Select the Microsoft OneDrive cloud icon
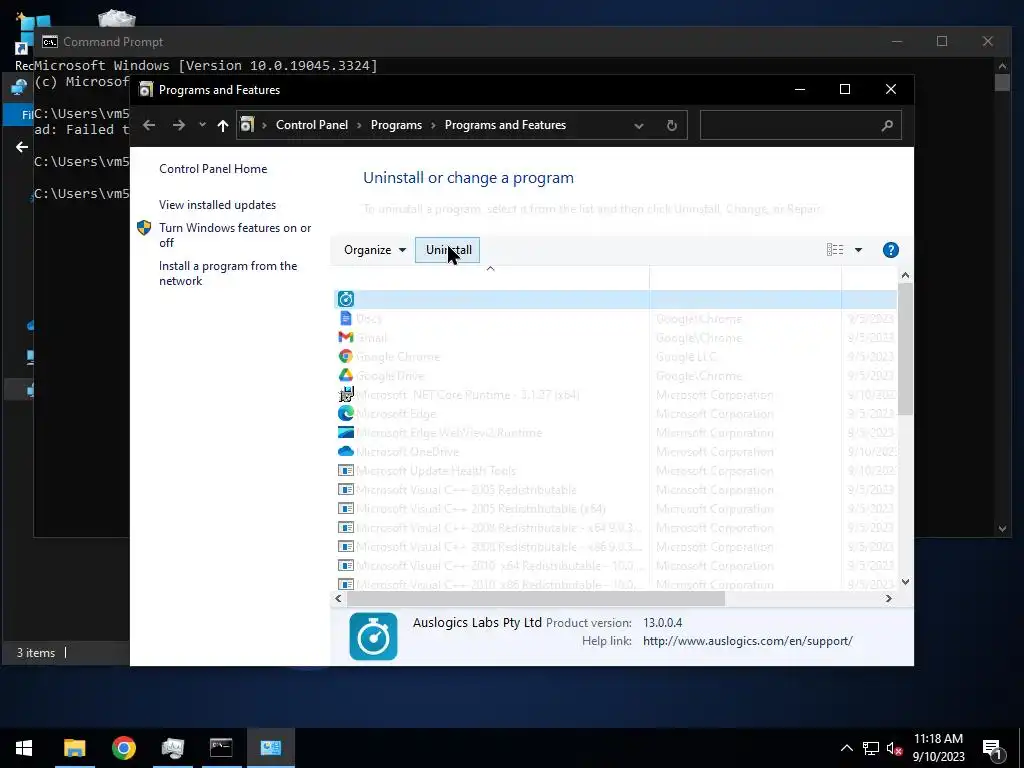 [345, 451]
